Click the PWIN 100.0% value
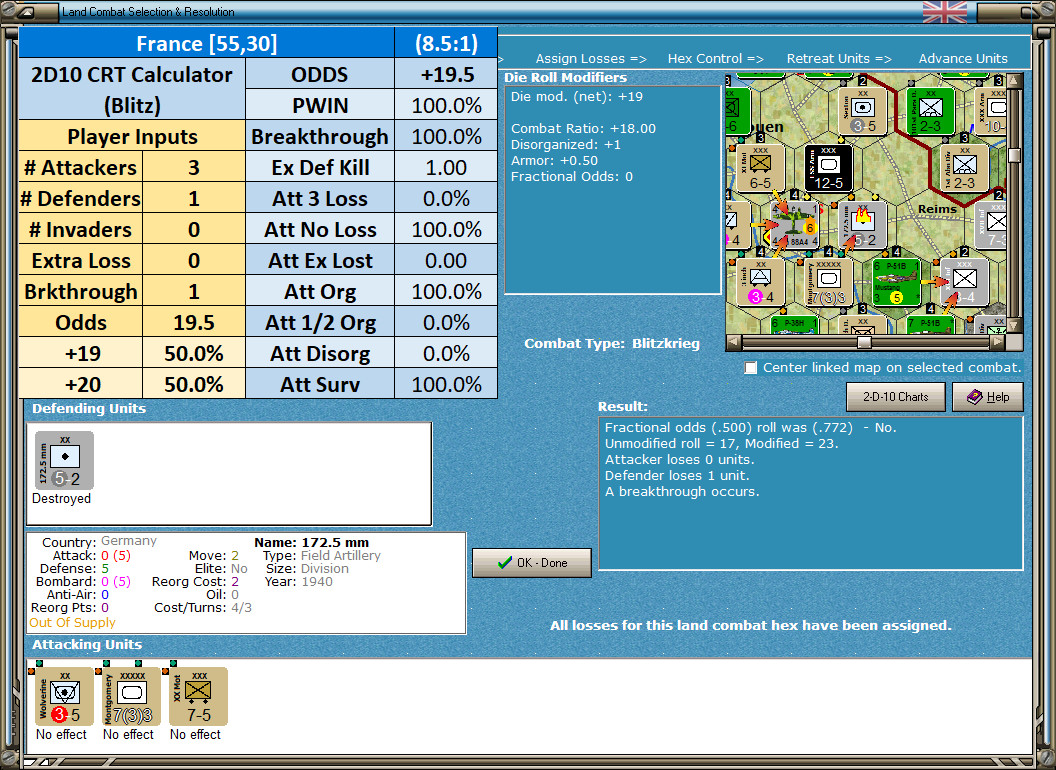This screenshot has height=770, width=1056. [447, 105]
